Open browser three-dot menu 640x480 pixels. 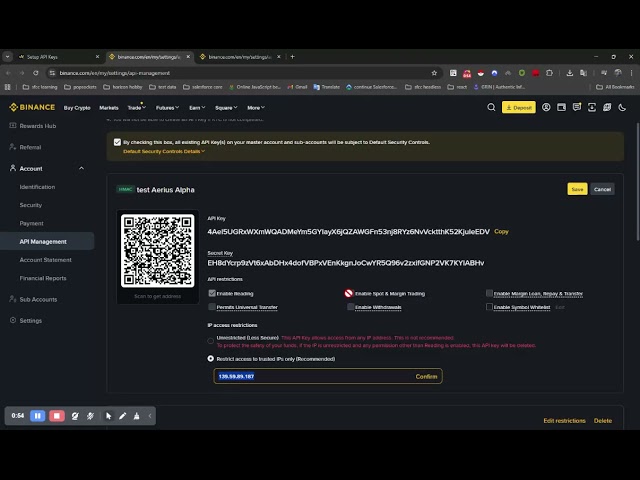(x=631, y=73)
